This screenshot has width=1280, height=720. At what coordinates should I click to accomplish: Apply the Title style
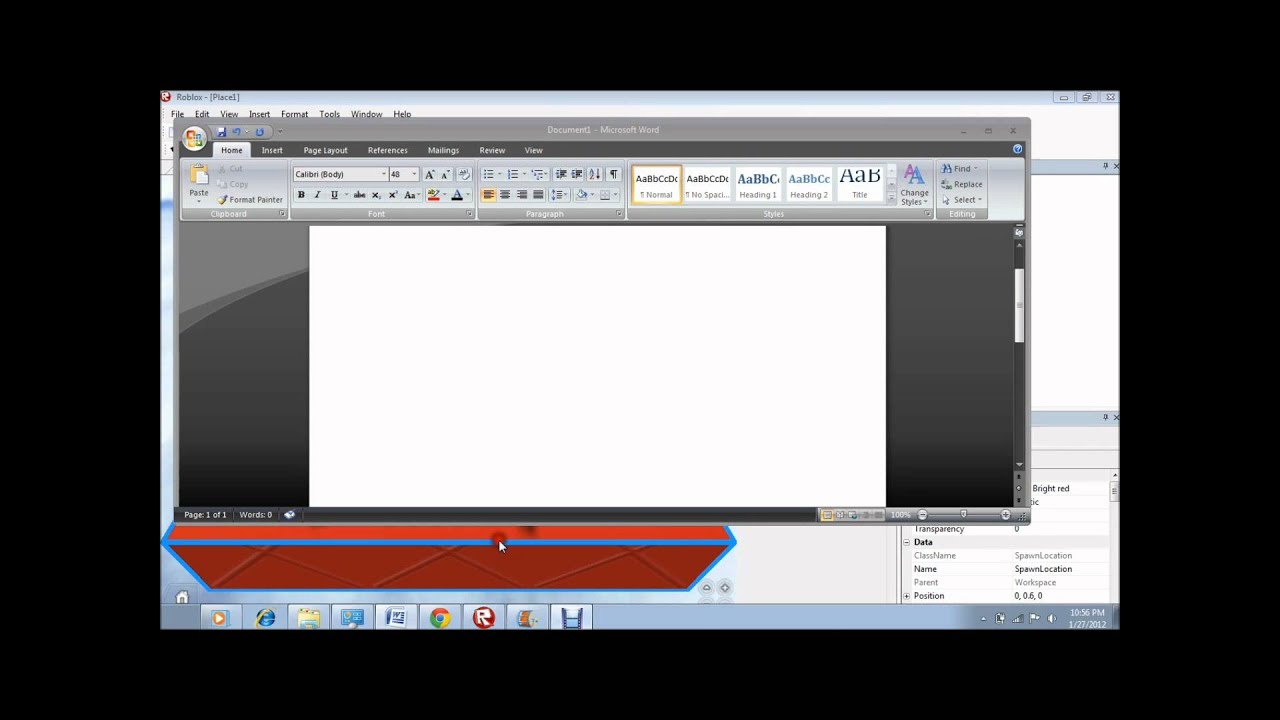coord(859,184)
